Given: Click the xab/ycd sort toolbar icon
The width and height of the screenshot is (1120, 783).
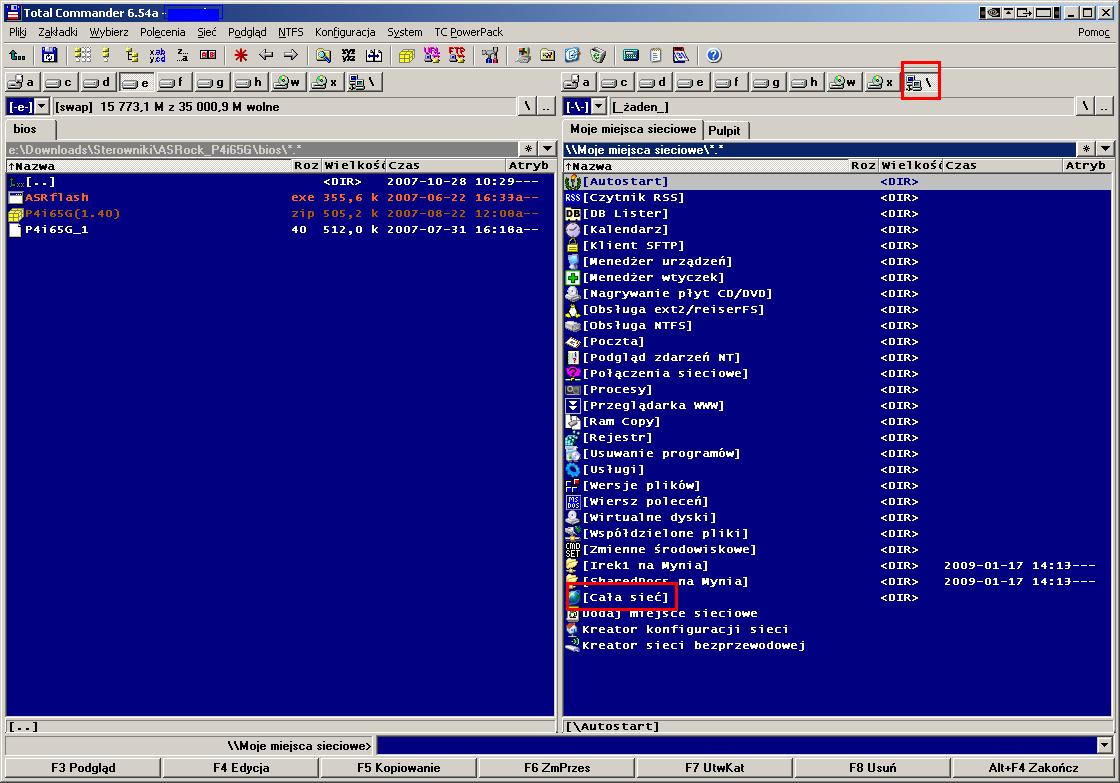Looking at the screenshot, I should pyautogui.click(x=157, y=55).
